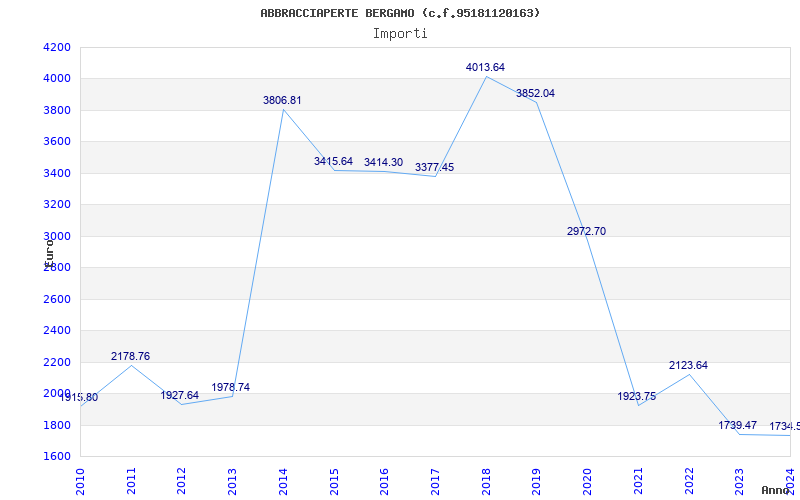Select the 3806.81 data label
This screenshot has height=500, width=800.
click(282, 101)
